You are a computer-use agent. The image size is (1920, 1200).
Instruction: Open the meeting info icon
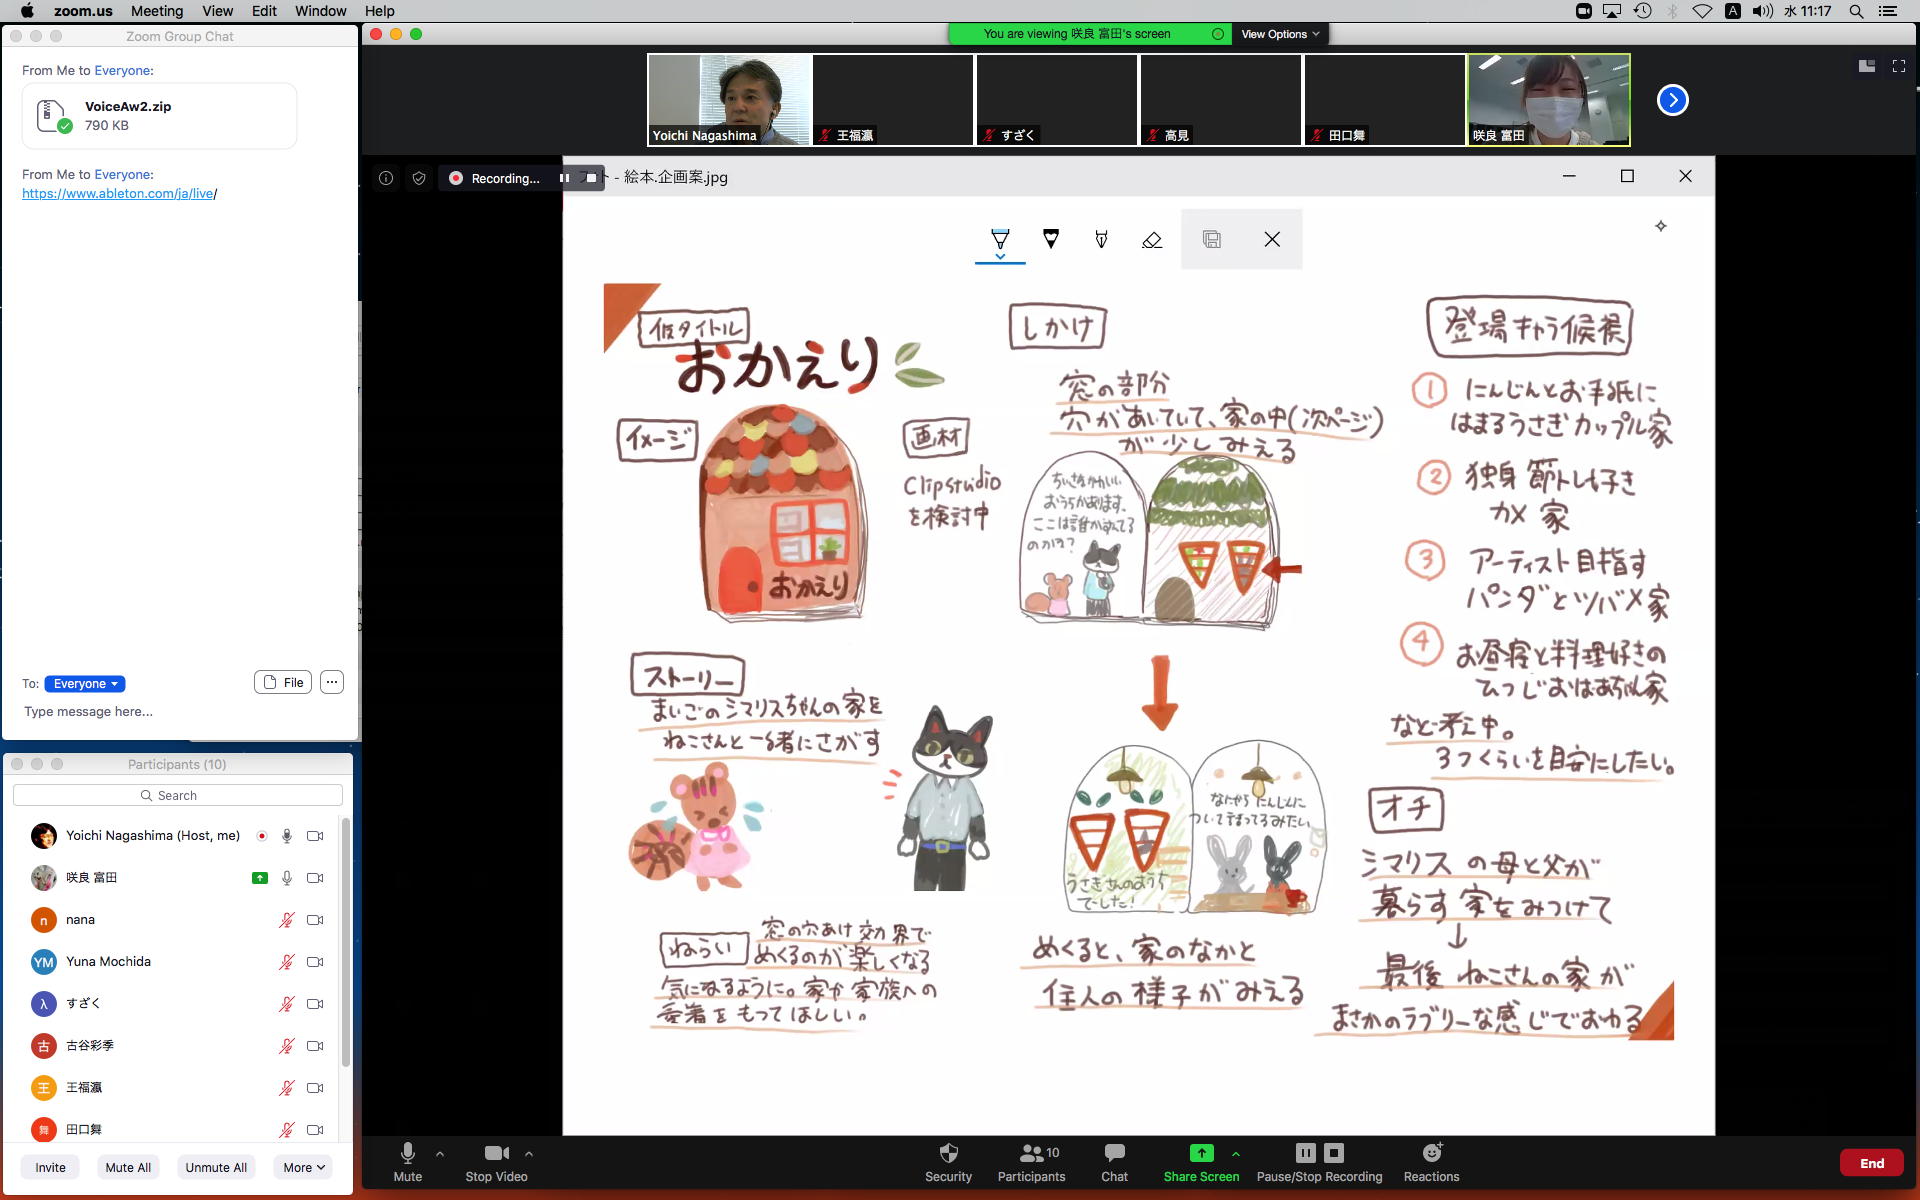click(386, 178)
